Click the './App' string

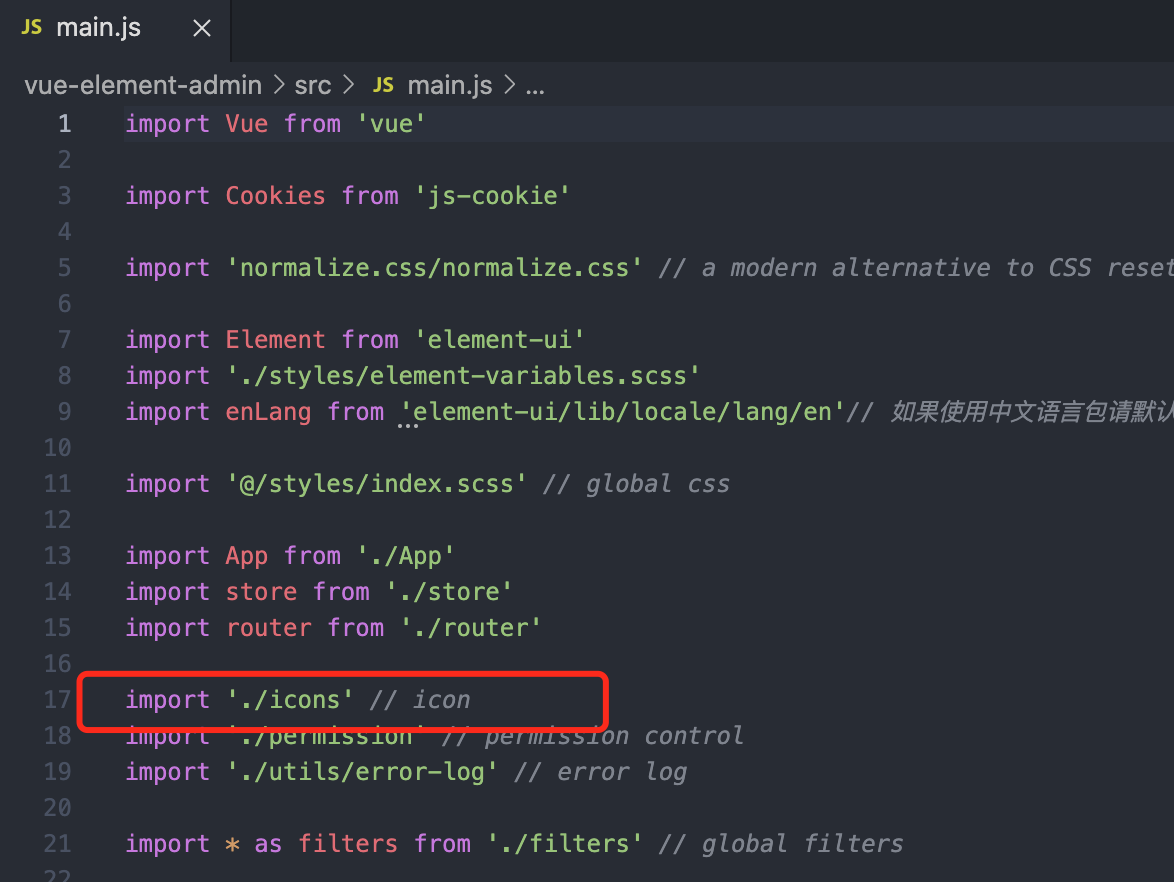coord(405,556)
